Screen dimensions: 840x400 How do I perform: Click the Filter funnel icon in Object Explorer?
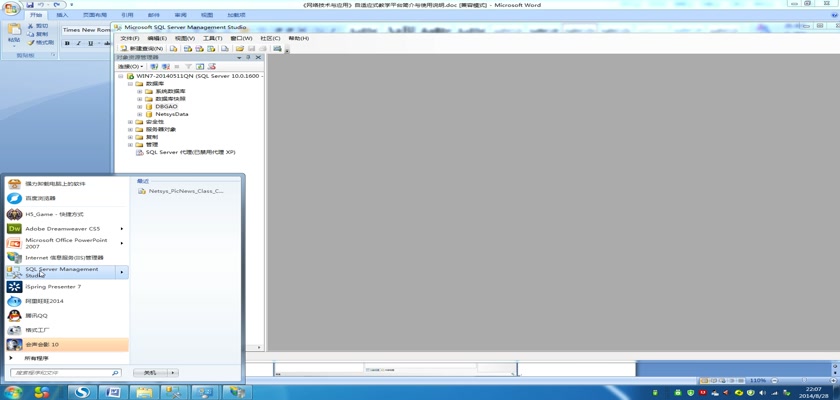tap(188, 66)
